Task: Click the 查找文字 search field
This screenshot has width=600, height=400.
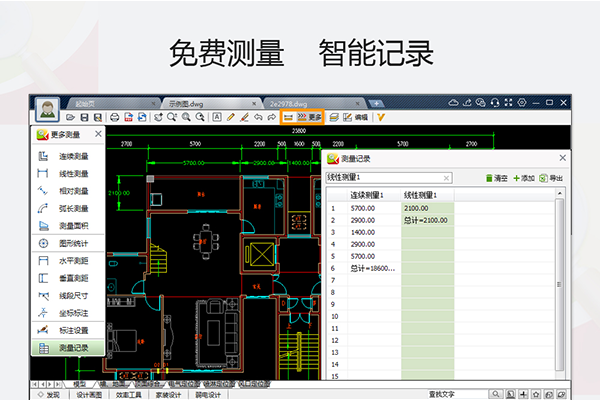Action: (x=457, y=394)
